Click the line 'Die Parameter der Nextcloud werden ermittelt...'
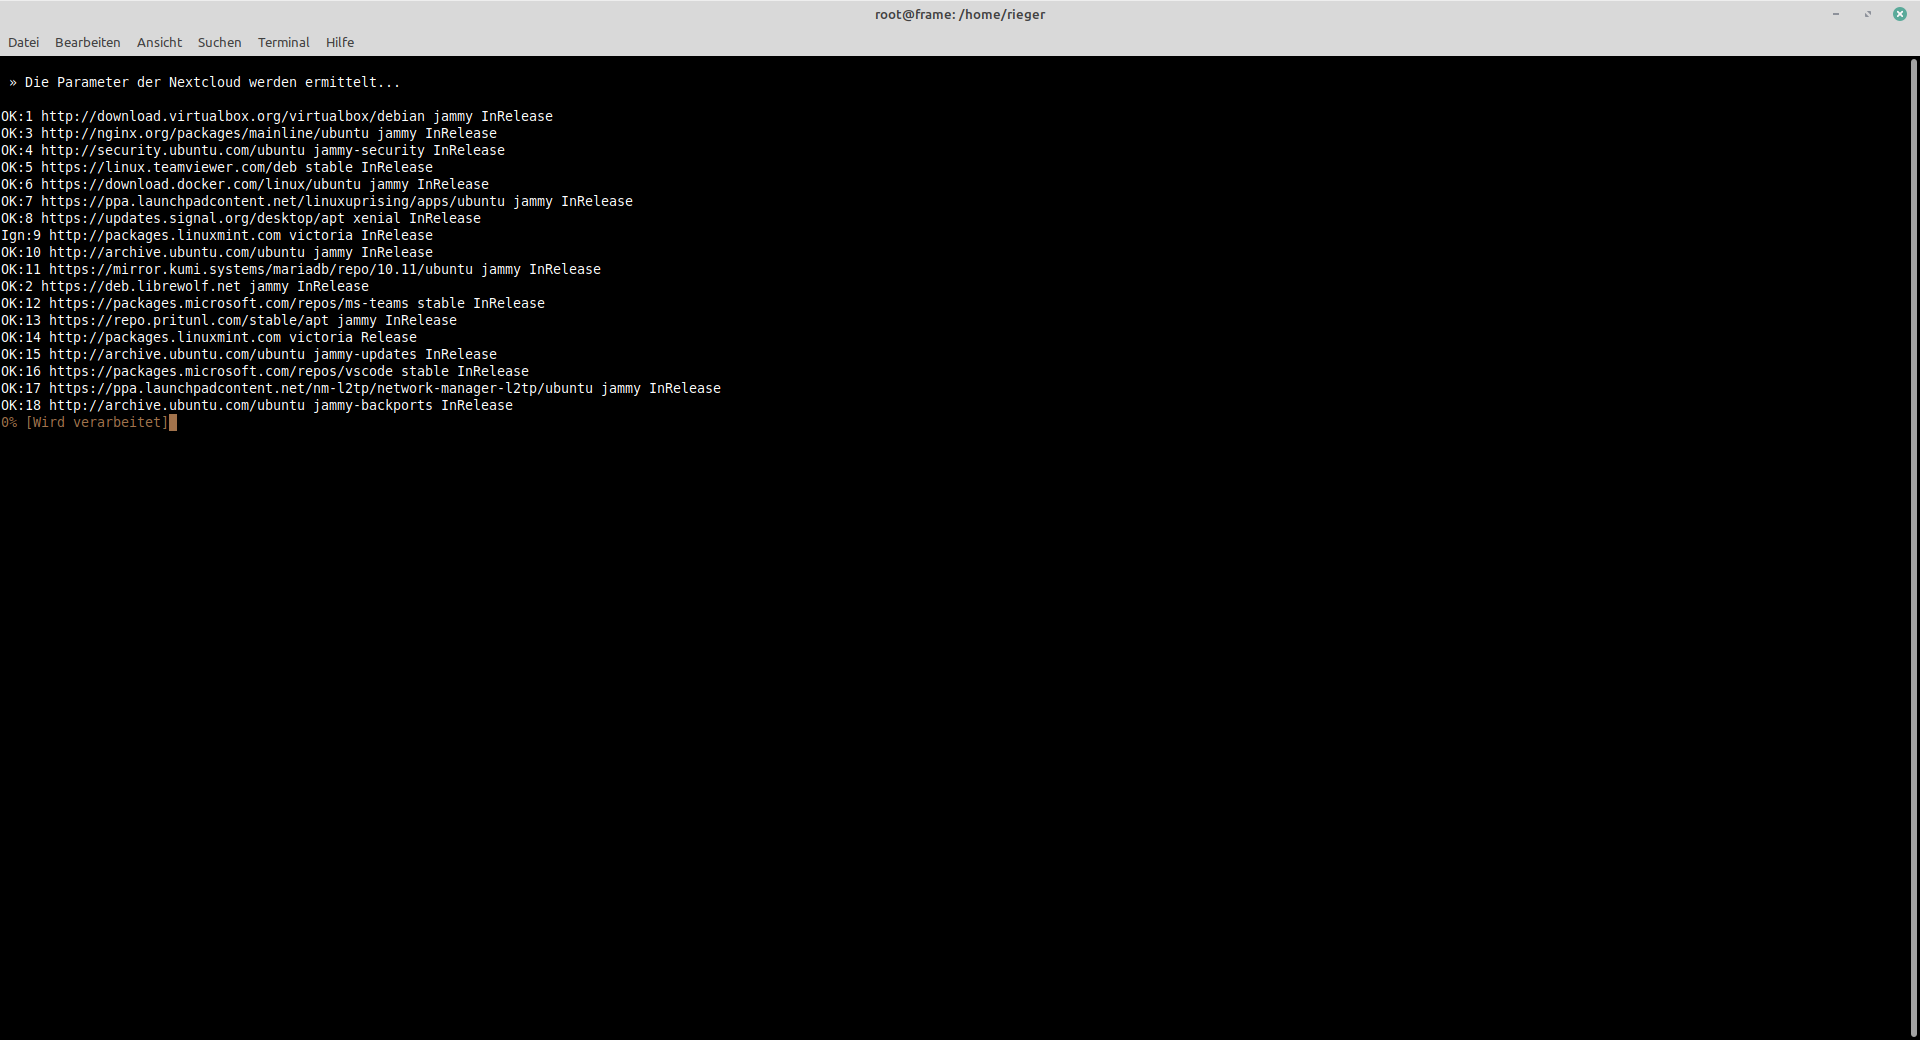Viewport: 1920px width, 1040px height. 204,82
